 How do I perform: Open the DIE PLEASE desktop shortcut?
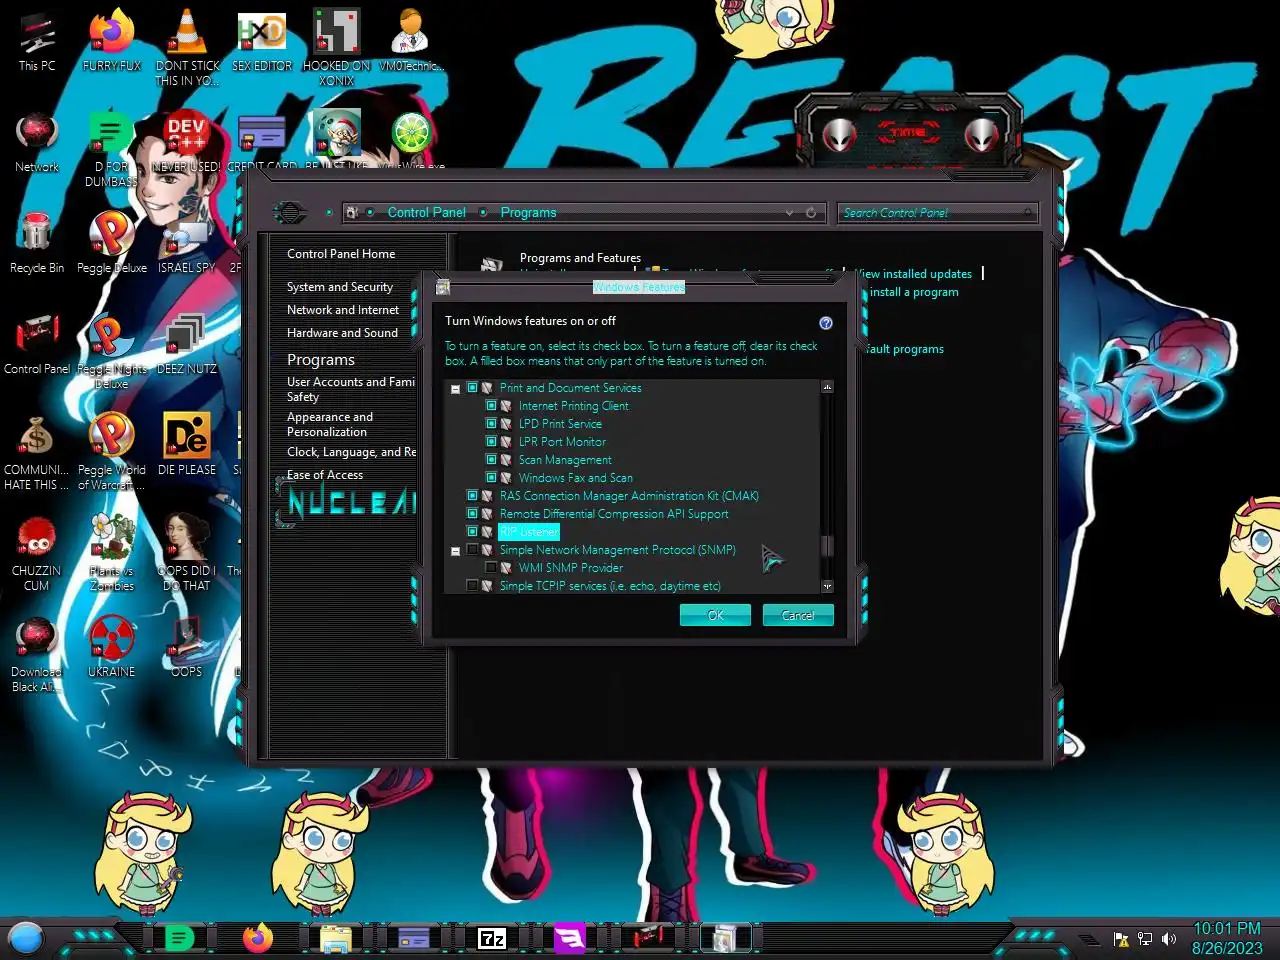tap(187, 445)
